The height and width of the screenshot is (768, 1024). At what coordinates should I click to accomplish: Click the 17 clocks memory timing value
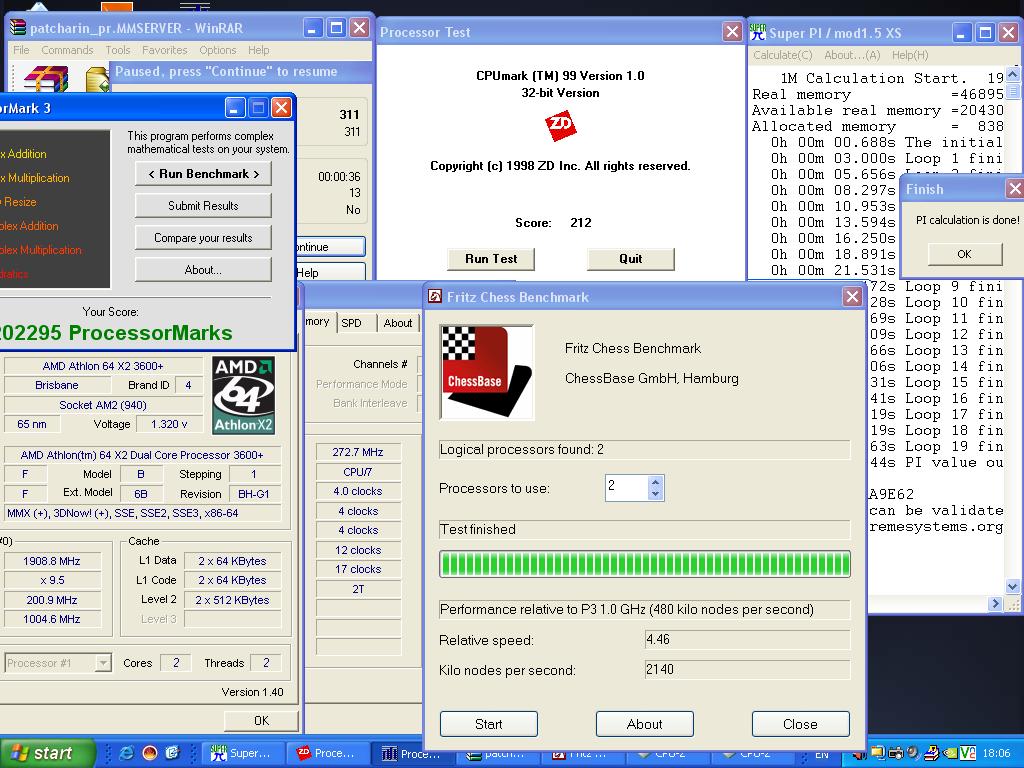(358, 569)
